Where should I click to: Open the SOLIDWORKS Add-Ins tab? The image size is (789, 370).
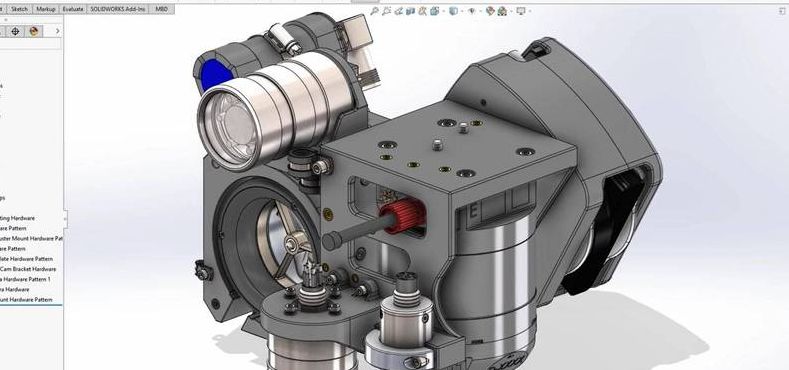point(118,9)
